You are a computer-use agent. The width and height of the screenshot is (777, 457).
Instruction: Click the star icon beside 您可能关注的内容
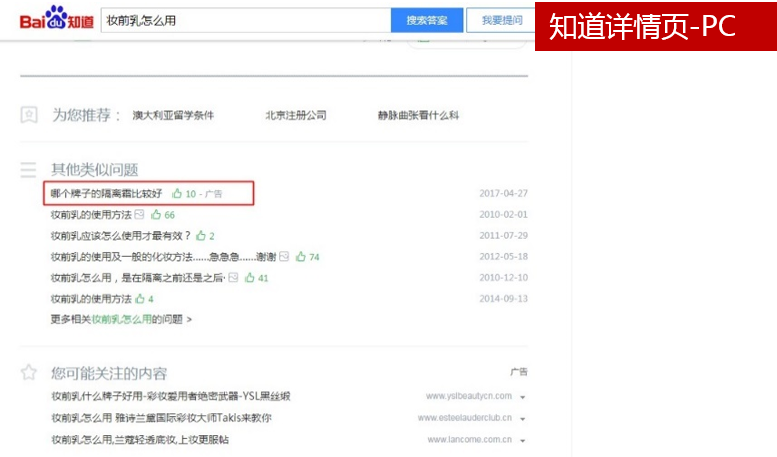(29, 372)
